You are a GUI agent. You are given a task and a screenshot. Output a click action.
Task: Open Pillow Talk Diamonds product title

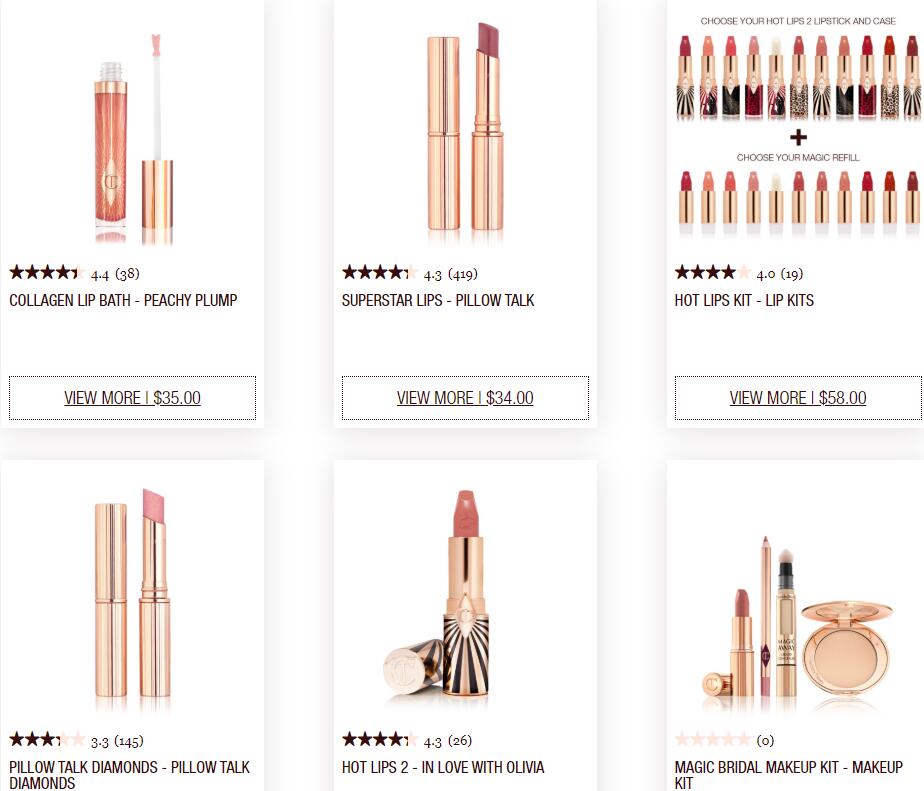click(x=130, y=775)
